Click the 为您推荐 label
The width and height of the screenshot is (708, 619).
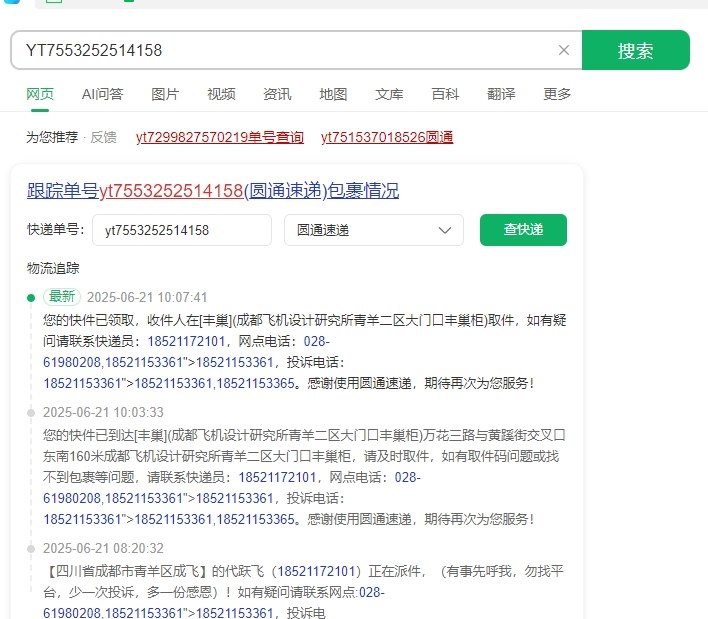[52, 137]
